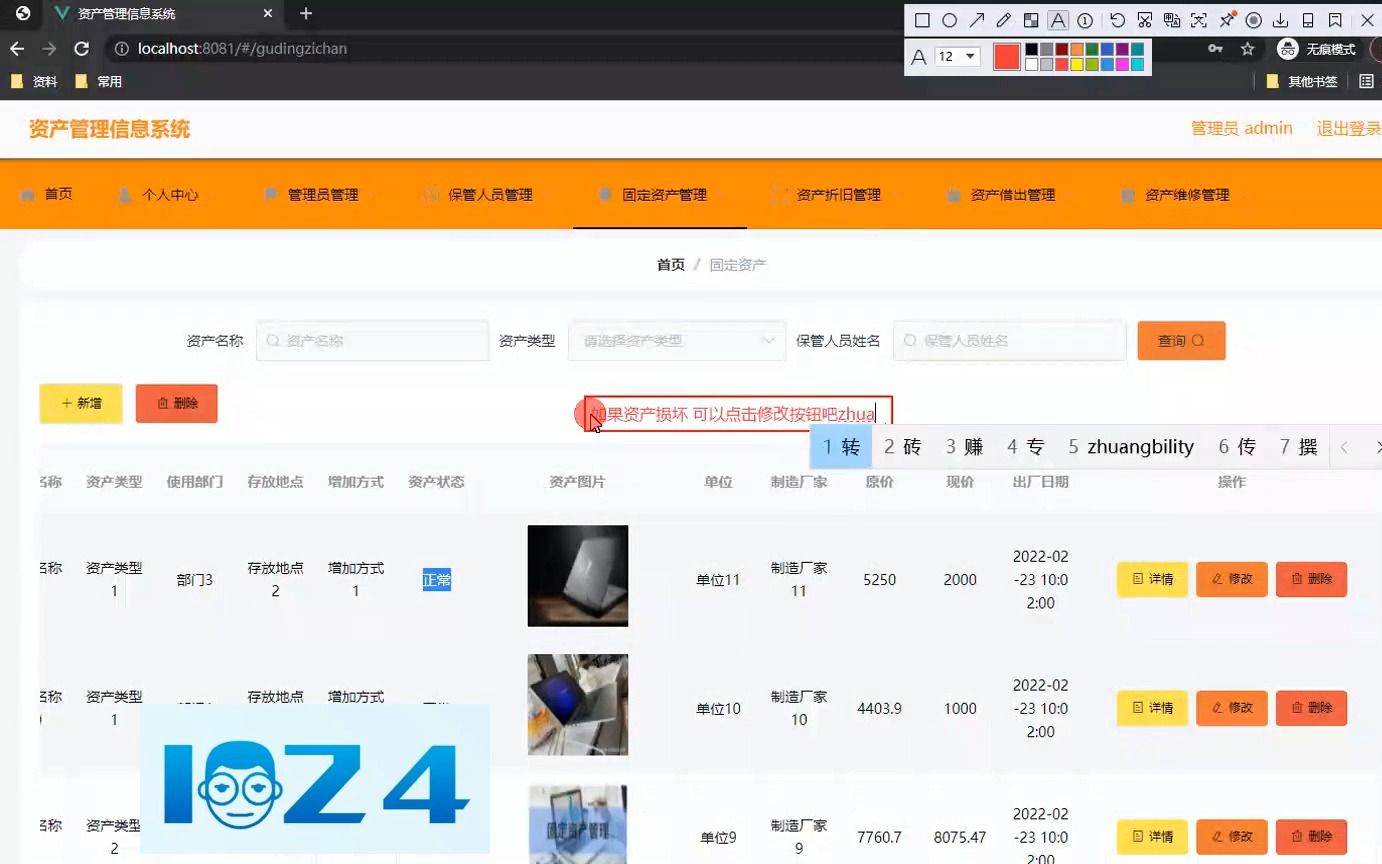Open the 个人中心 menu item

coord(172,195)
